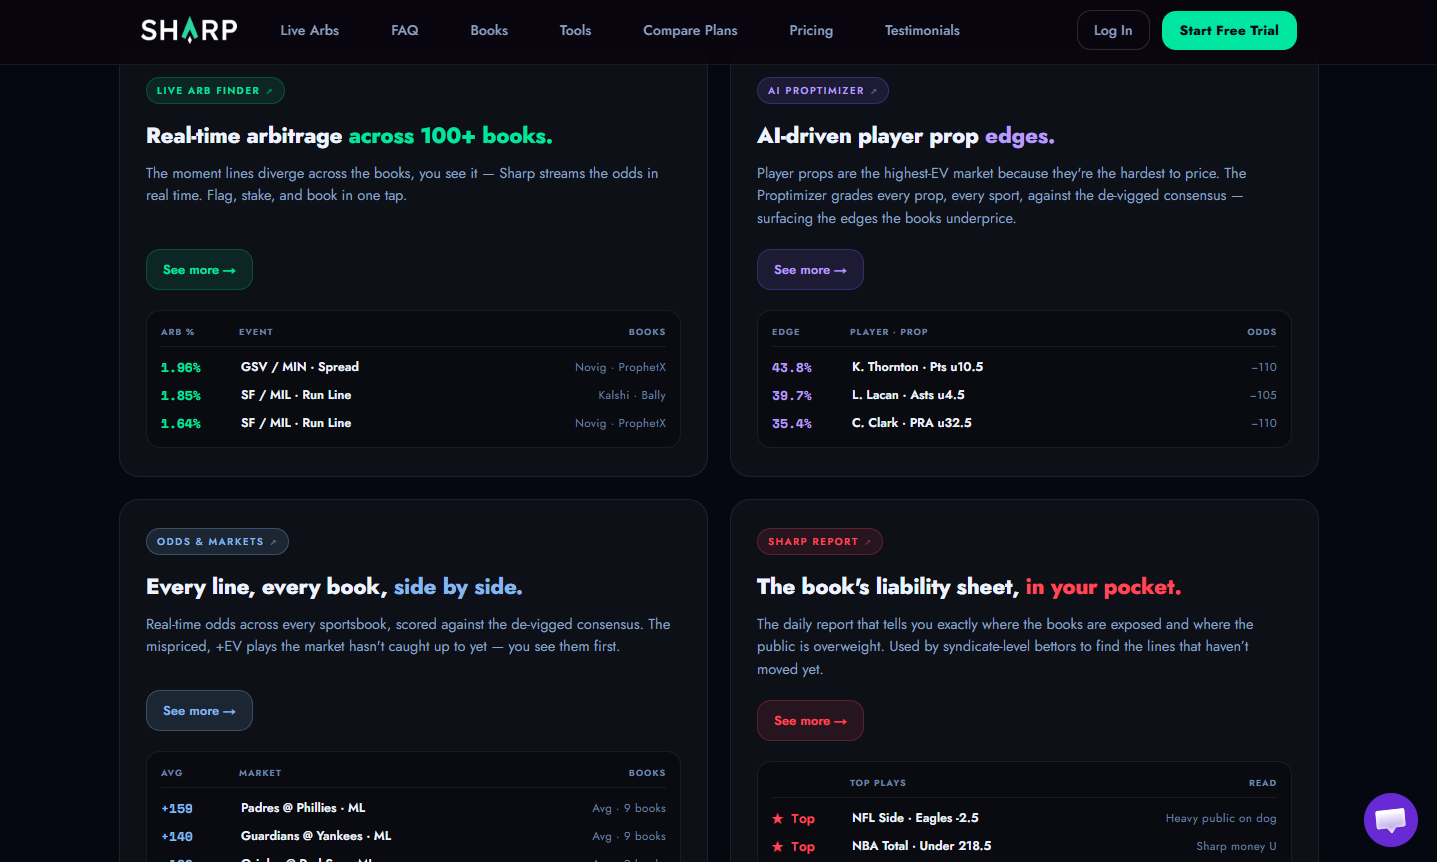Screen dimensions: 1437x862
Task: Click "Avg · 9 books" in the Guardians row
Action: tap(629, 836)
